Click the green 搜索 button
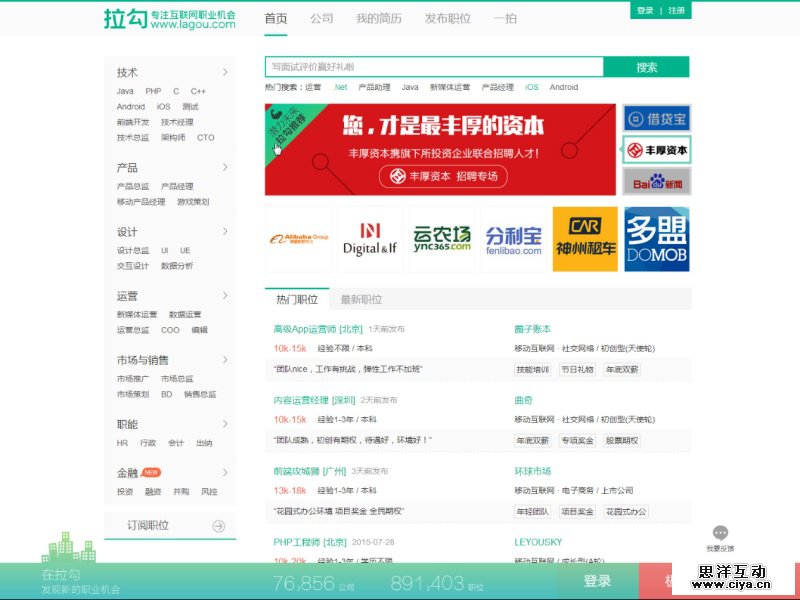Image resolution: width=800 pixels, height=600 pixels. tap(647, 67)
